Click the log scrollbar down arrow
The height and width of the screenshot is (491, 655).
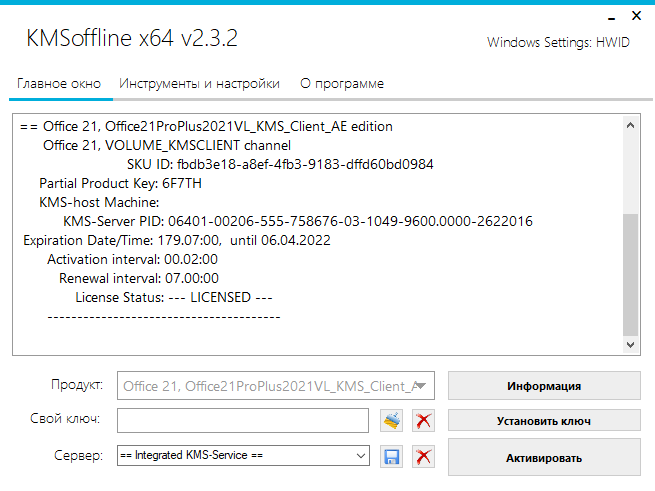point(630,344)
